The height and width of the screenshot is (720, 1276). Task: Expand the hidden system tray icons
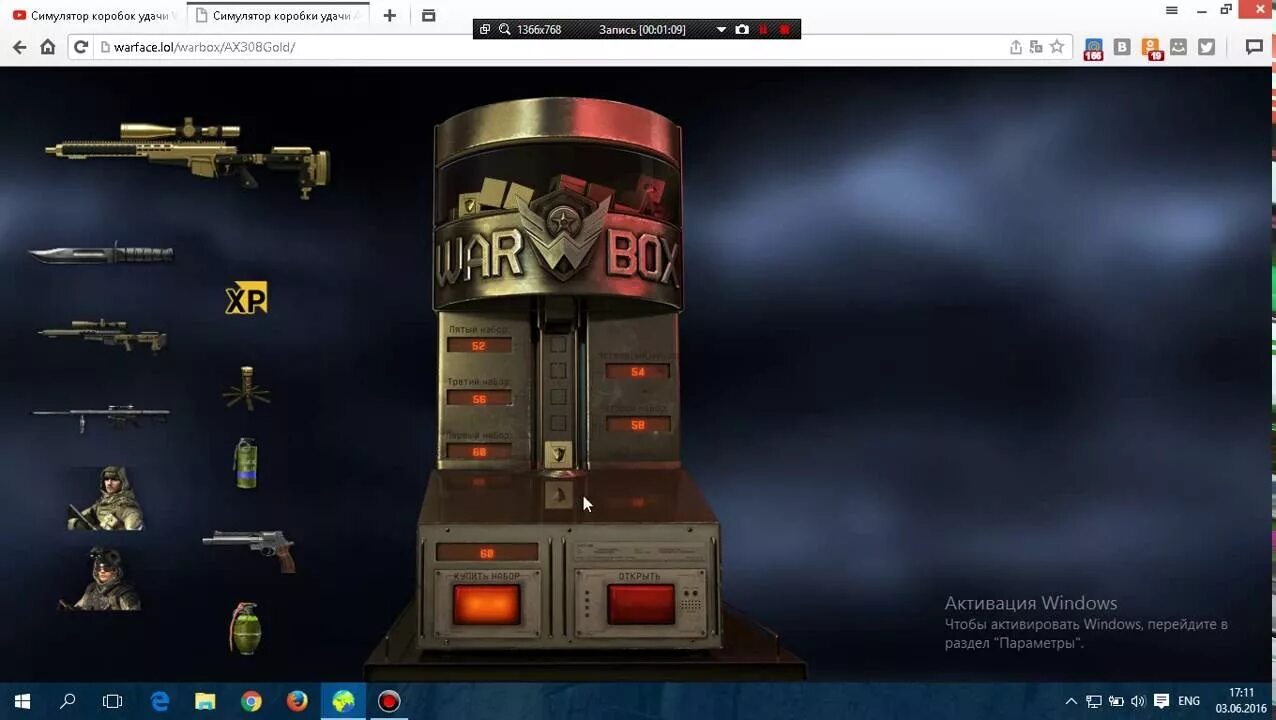pos(1071,701)
